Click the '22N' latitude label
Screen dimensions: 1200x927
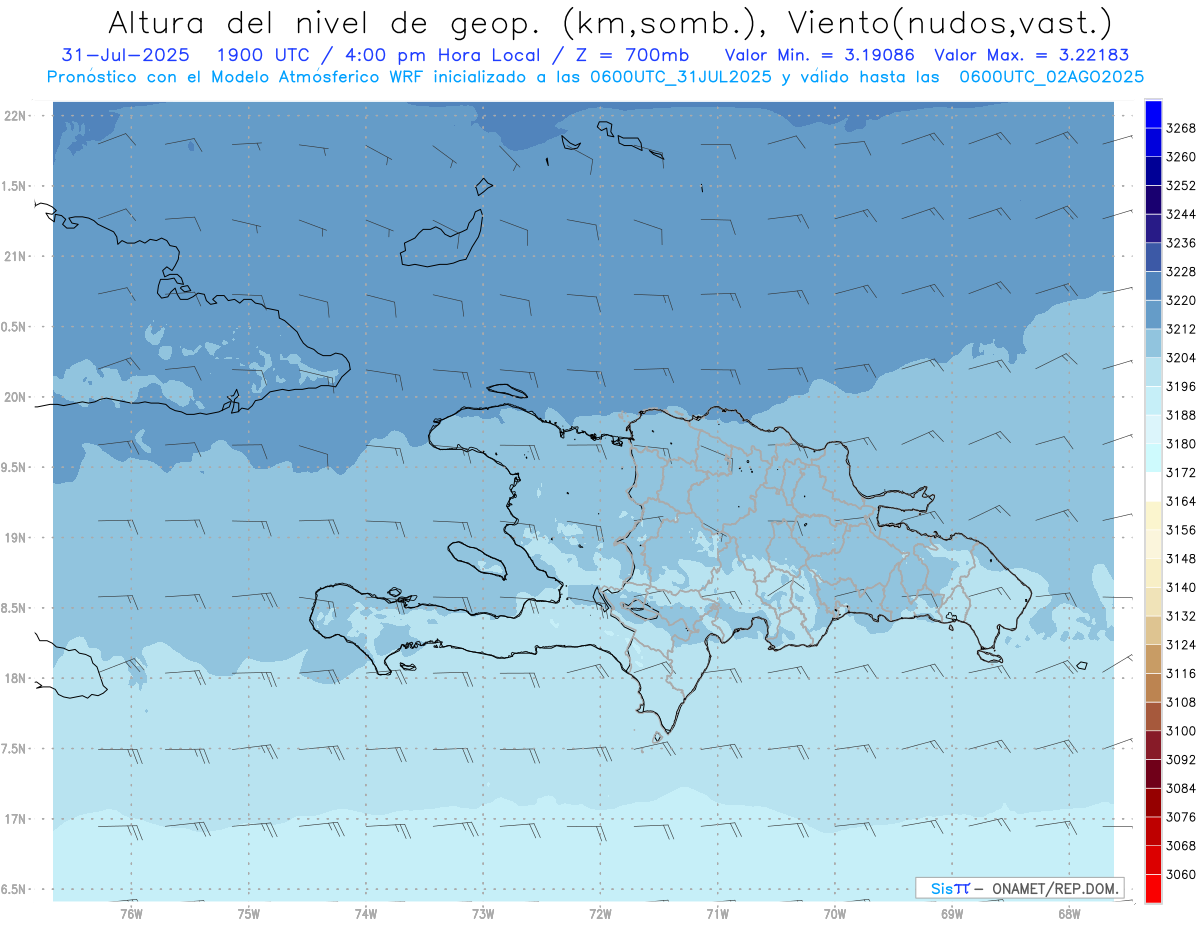17,116
